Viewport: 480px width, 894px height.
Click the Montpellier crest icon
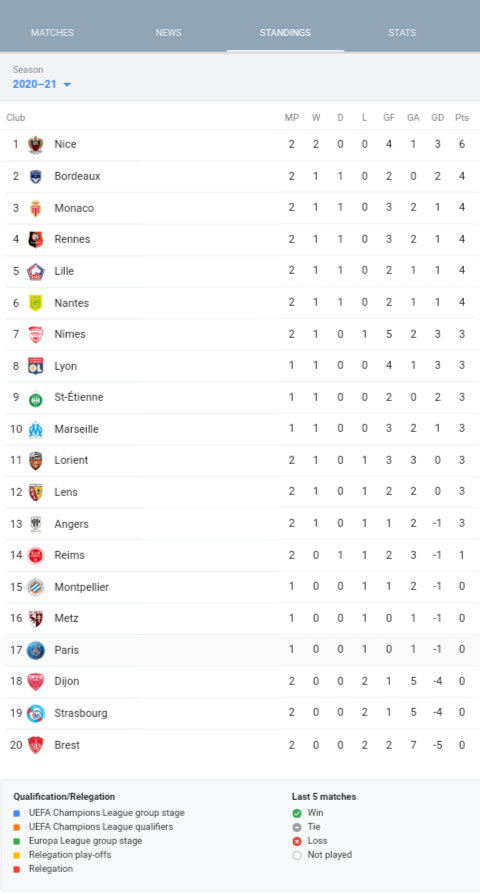click(x=35, y=587)
